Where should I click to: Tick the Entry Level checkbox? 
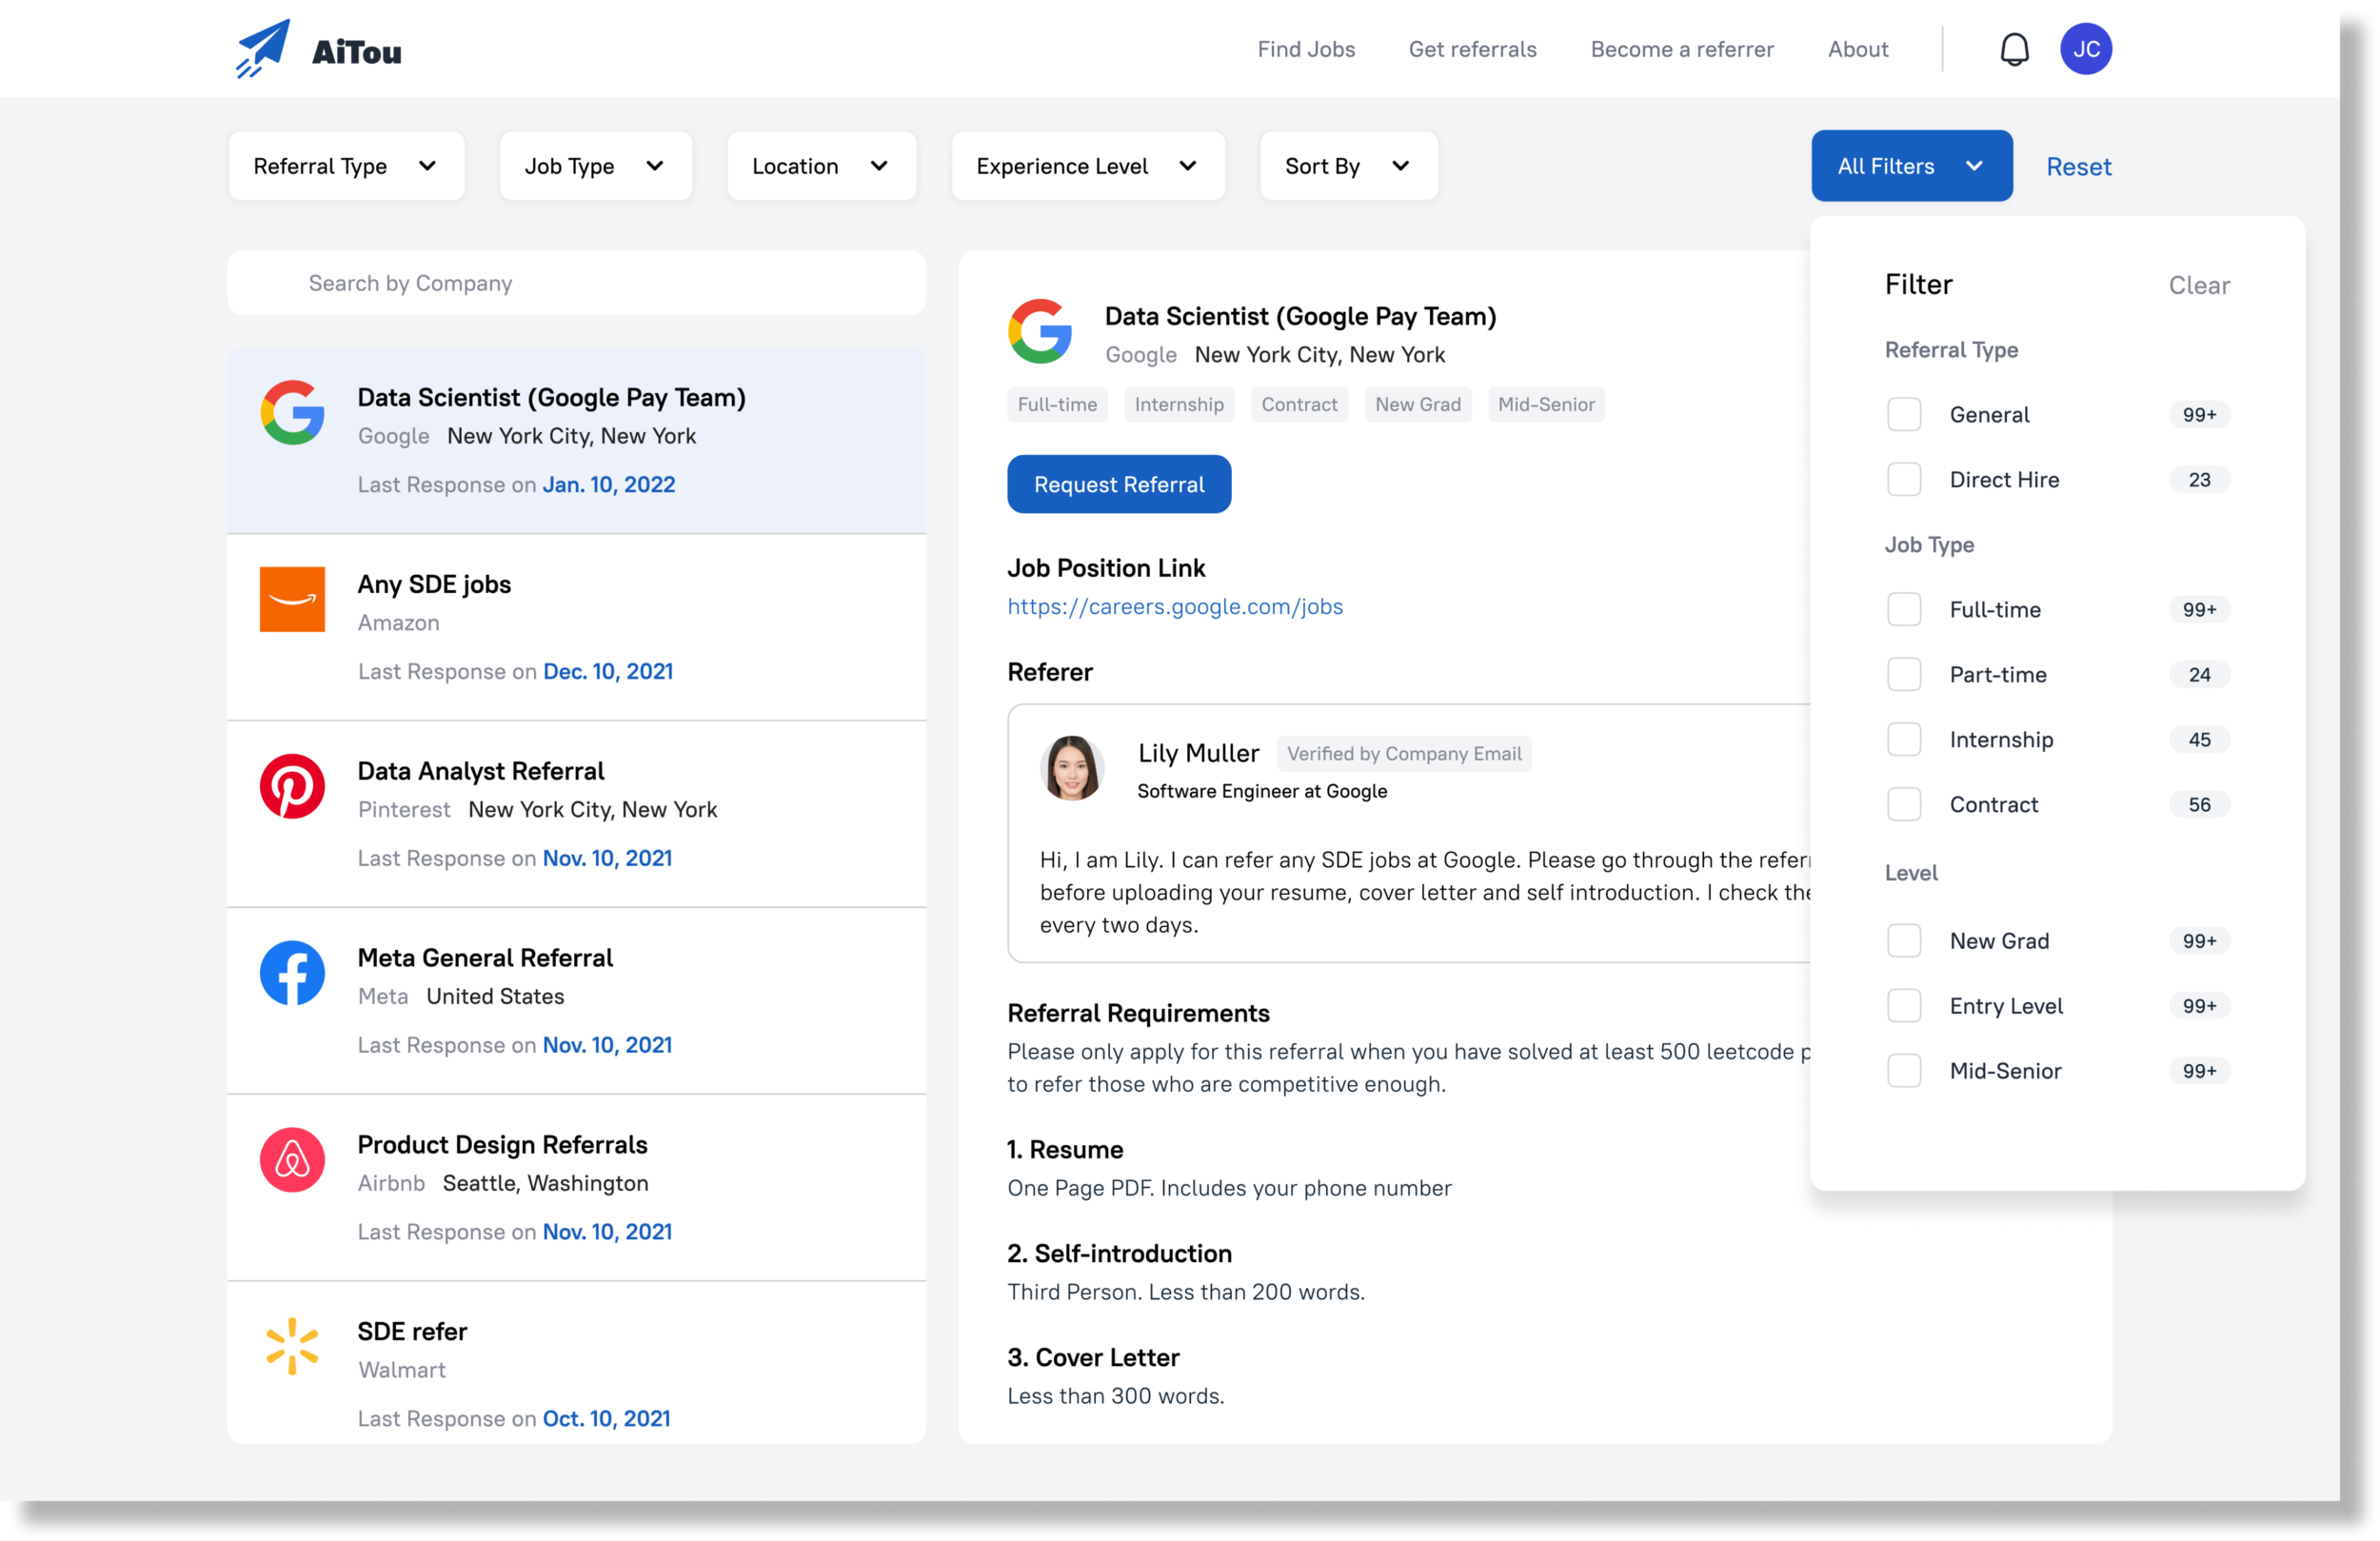(1903, 1006)
